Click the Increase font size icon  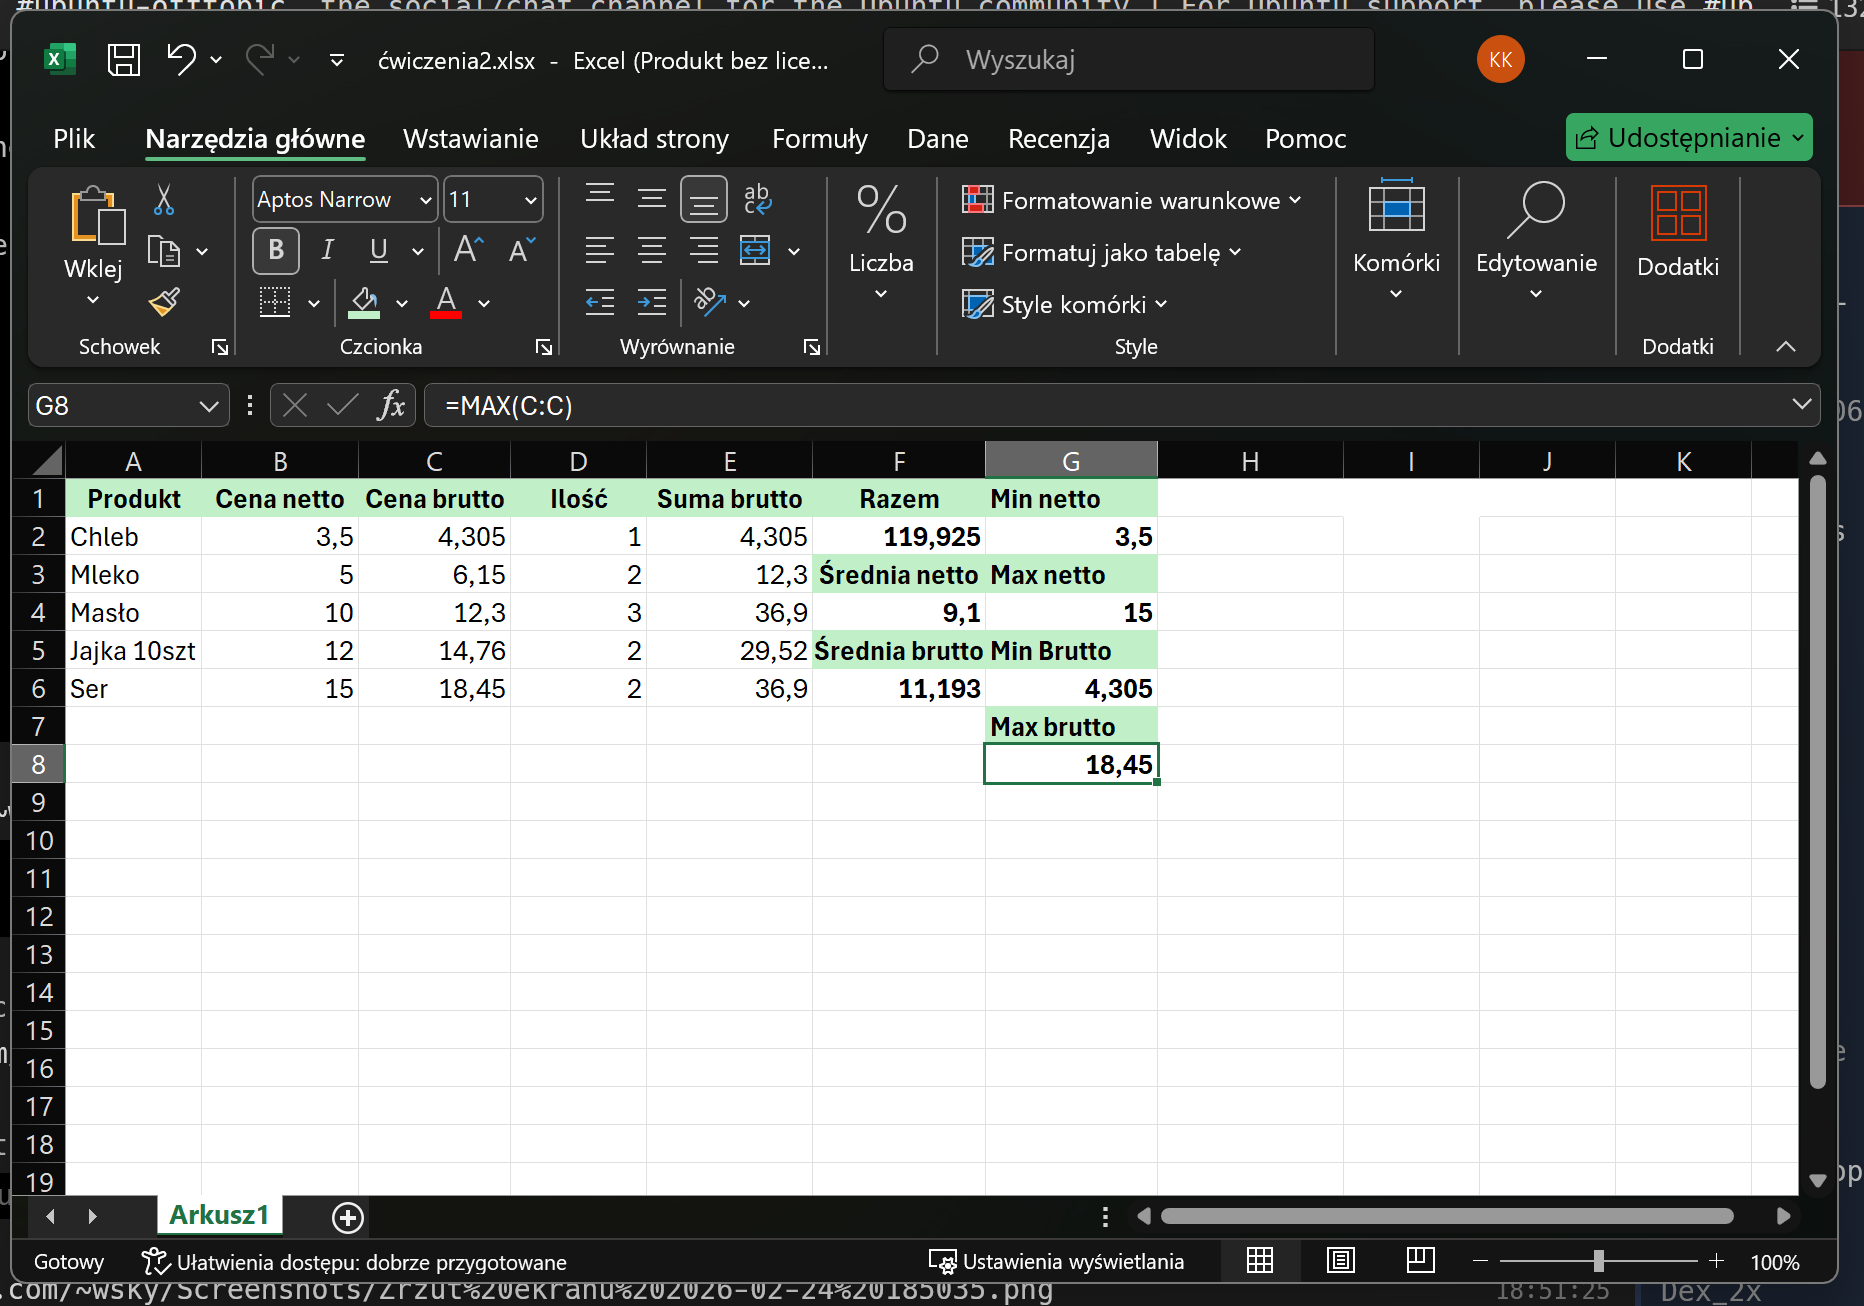pyautogui.click(x=468, y=250)
